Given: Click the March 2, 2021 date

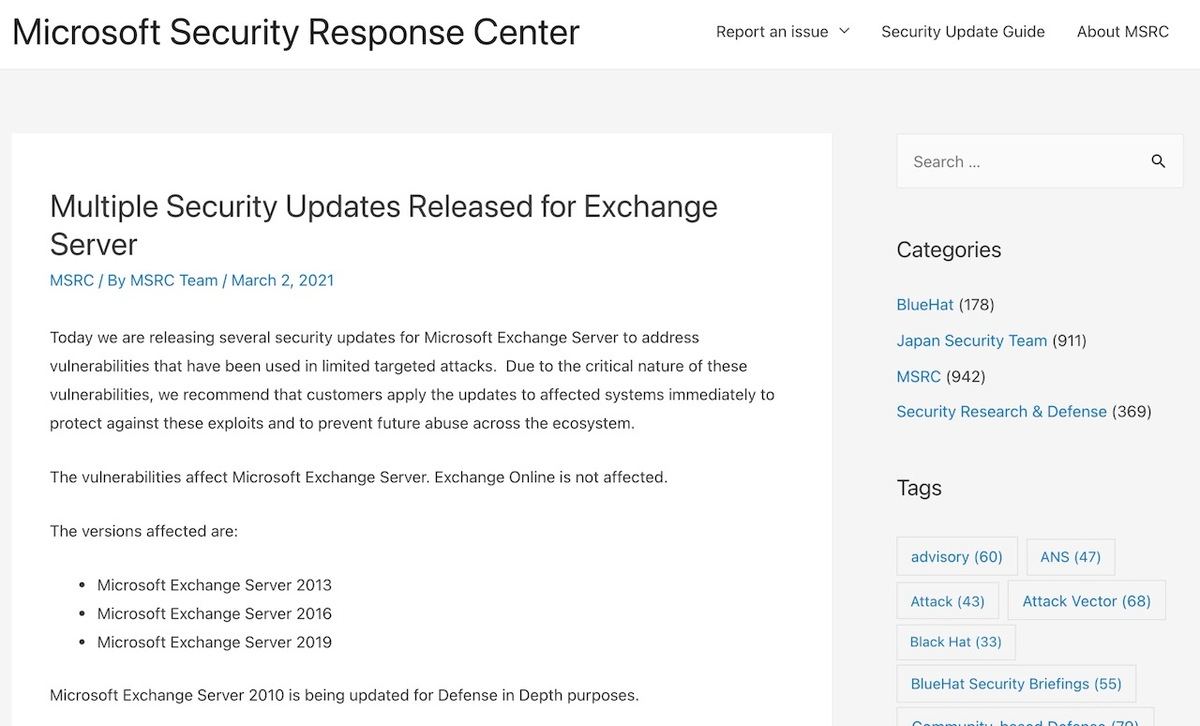Looking at the screenshot, I should tap(283, 280).
